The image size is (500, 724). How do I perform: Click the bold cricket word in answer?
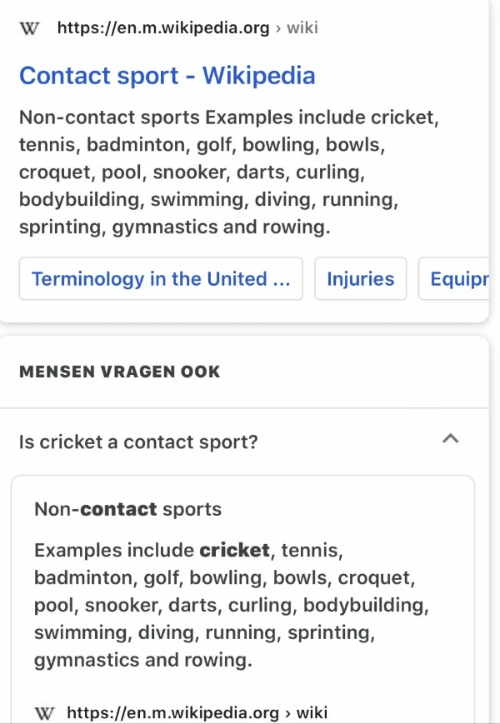235,550
